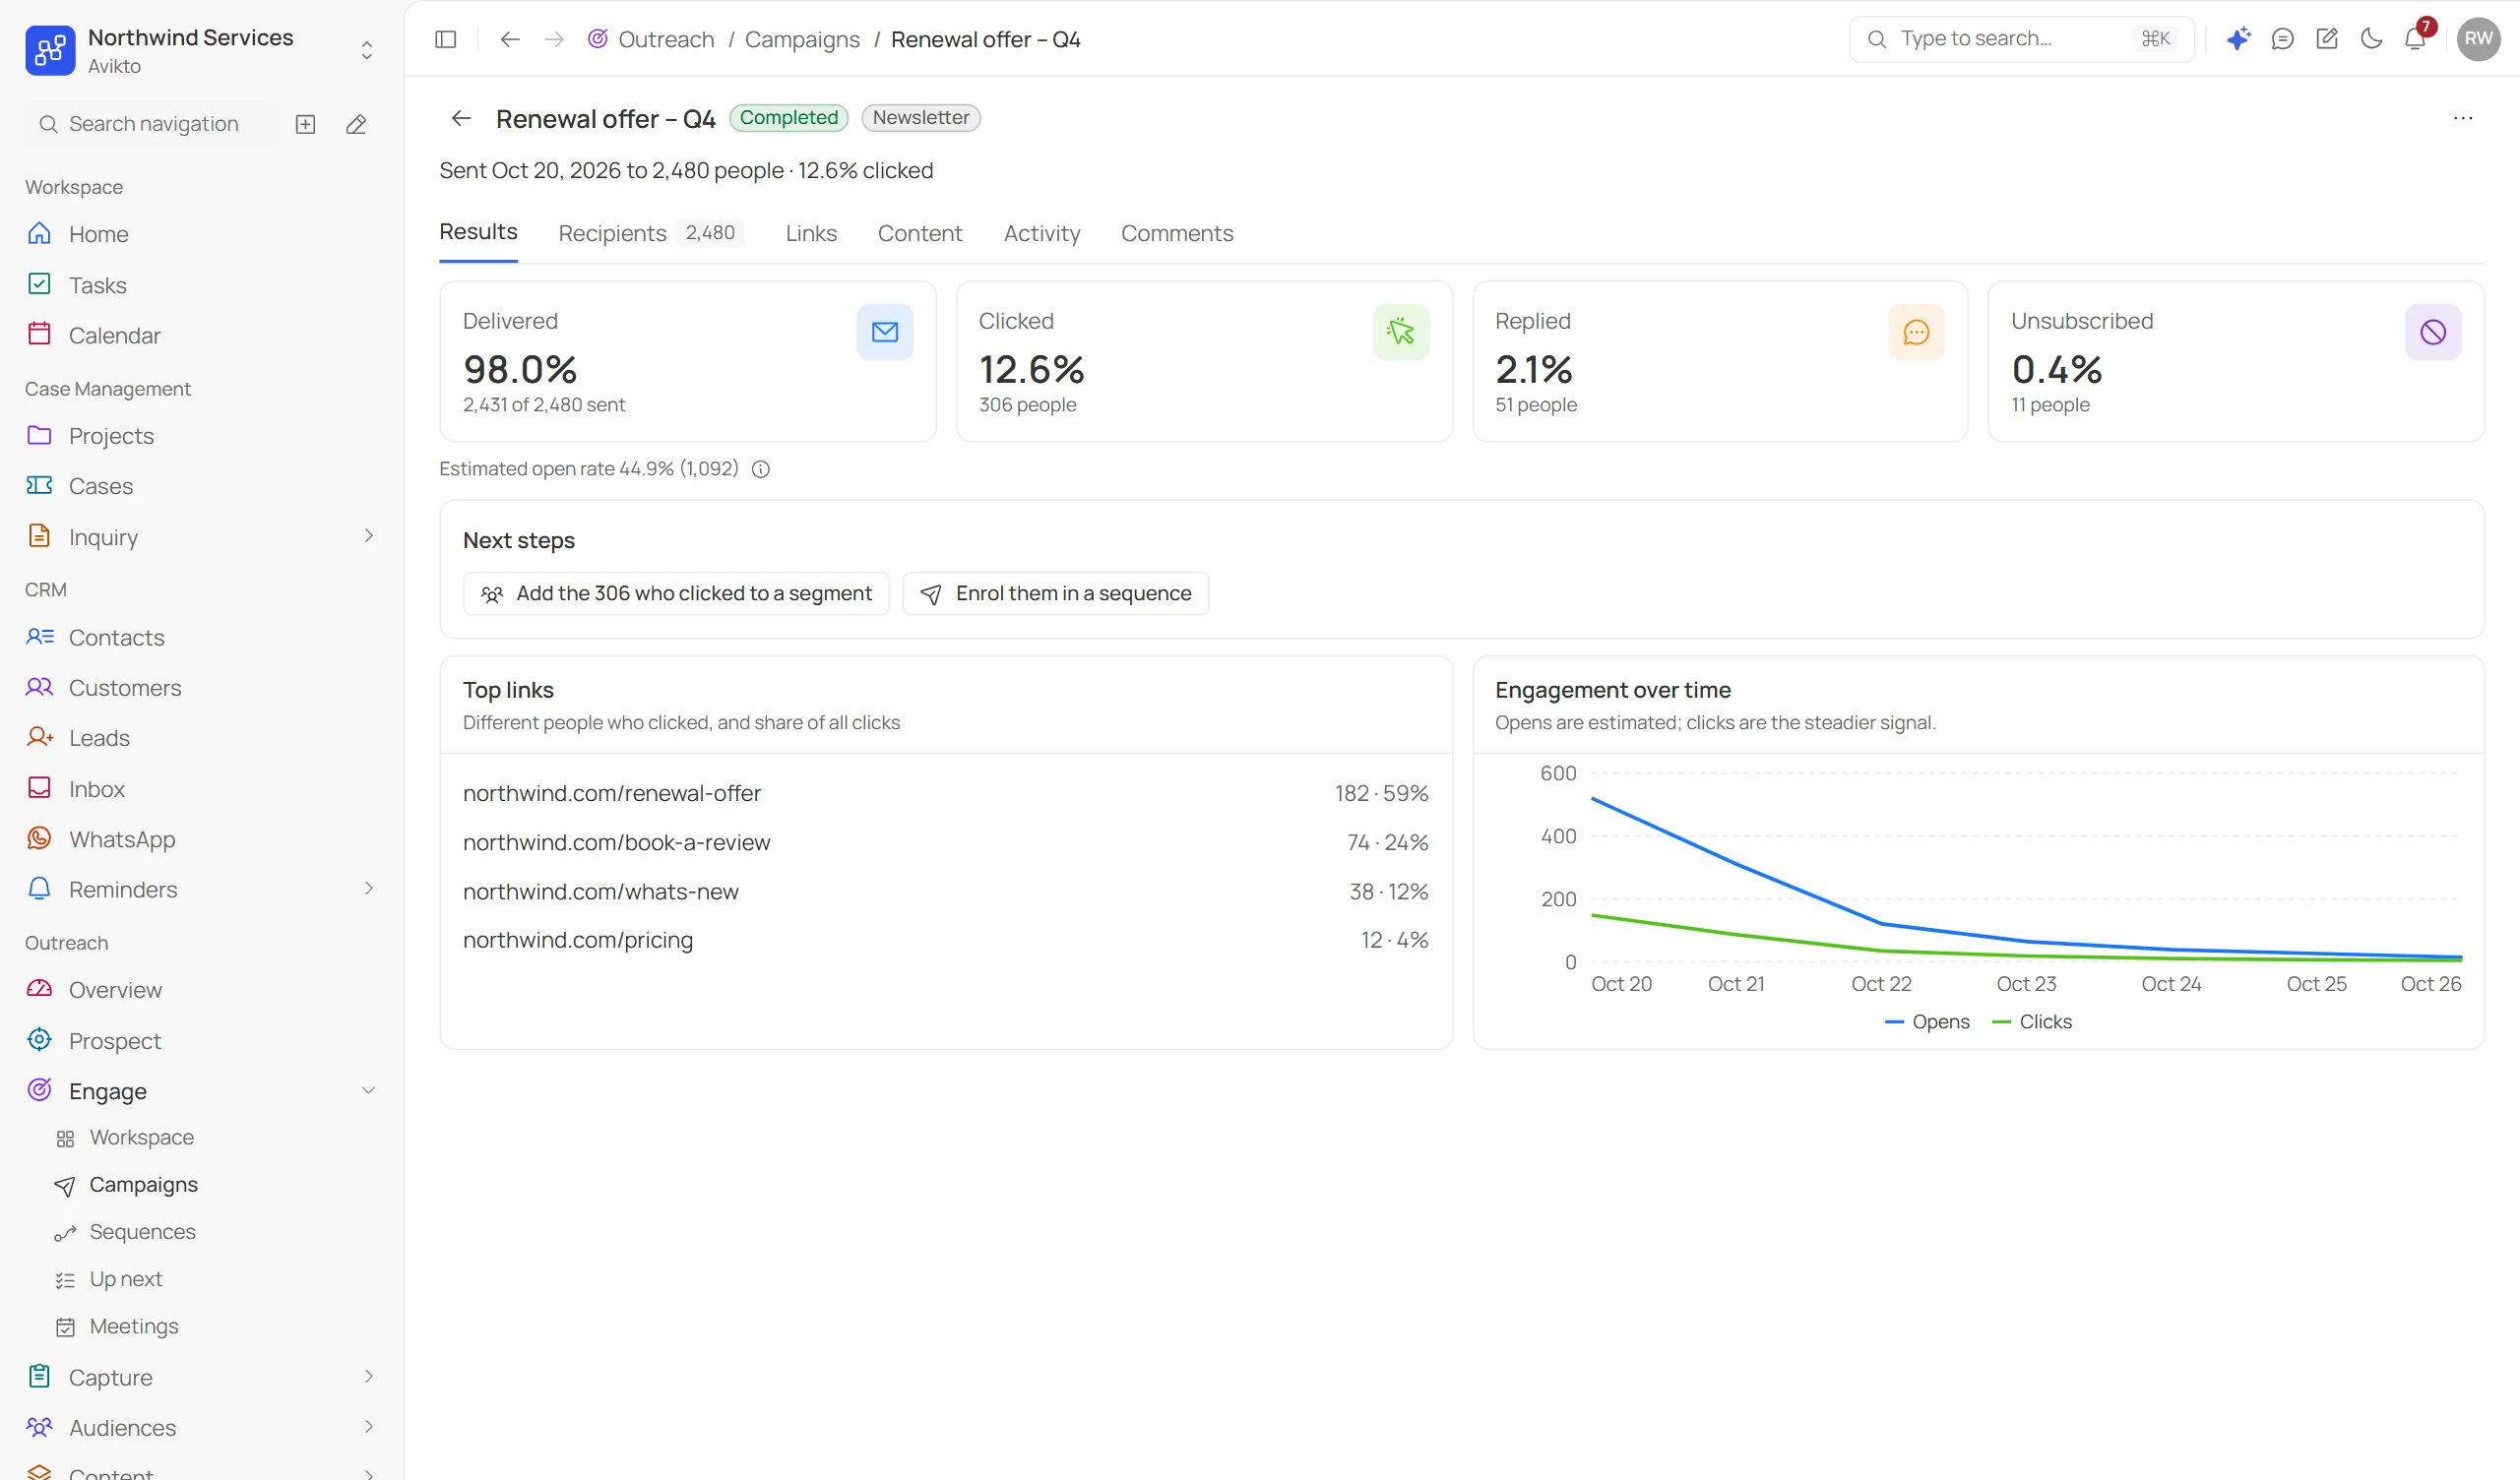The image size is (2520, 1480).
Task: Toggle the Clicks legend series
Action: [x=2032, y=1022]
